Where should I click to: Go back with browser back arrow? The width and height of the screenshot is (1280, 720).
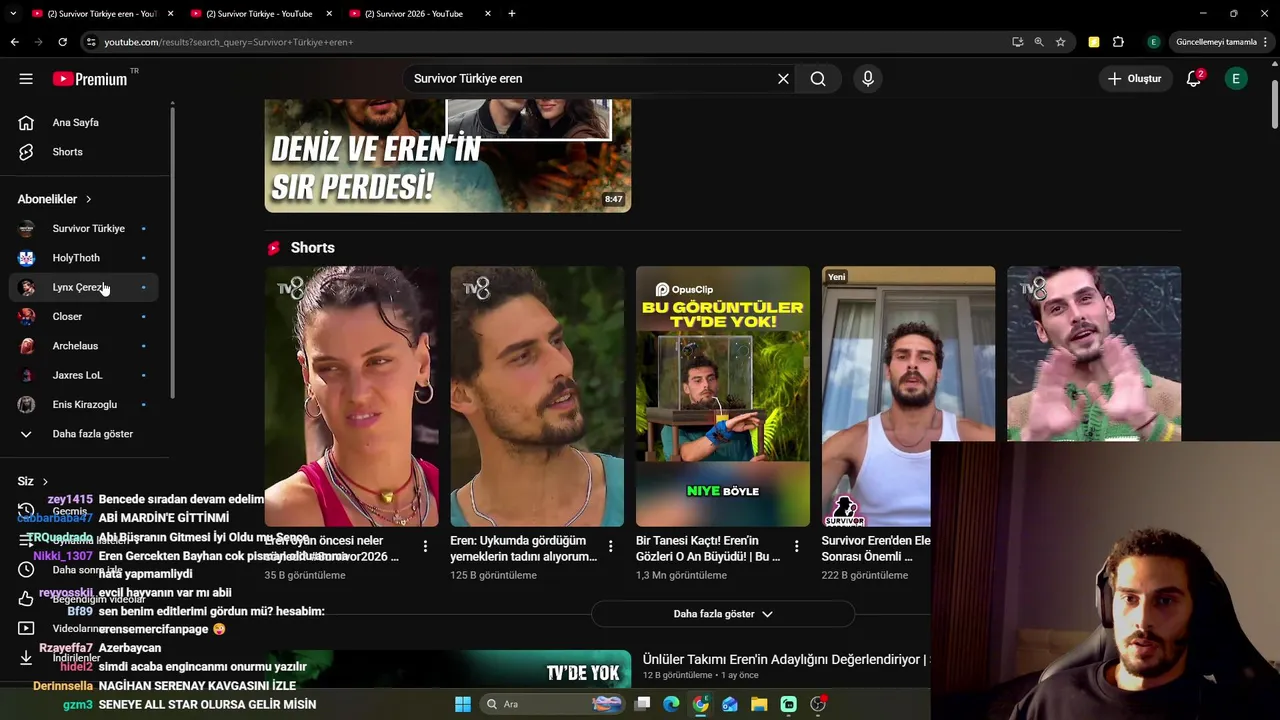(x=14, y=42)
